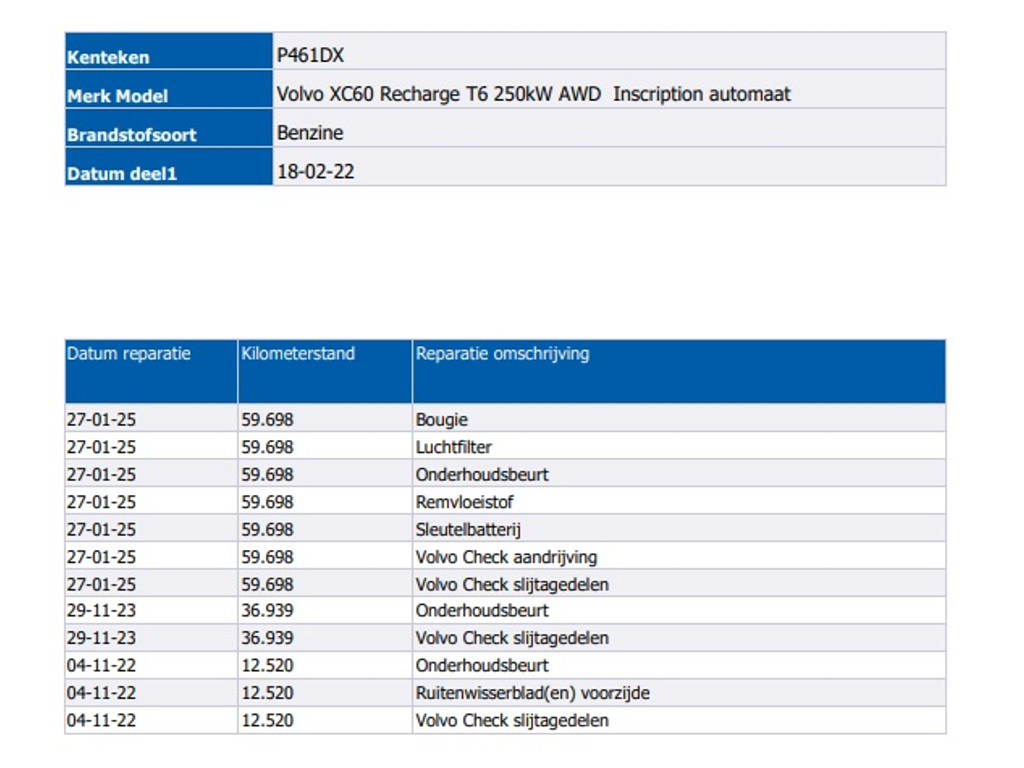Select the Remvloeistof repair entry
1024x768 pixels.
tap(464, 502)
